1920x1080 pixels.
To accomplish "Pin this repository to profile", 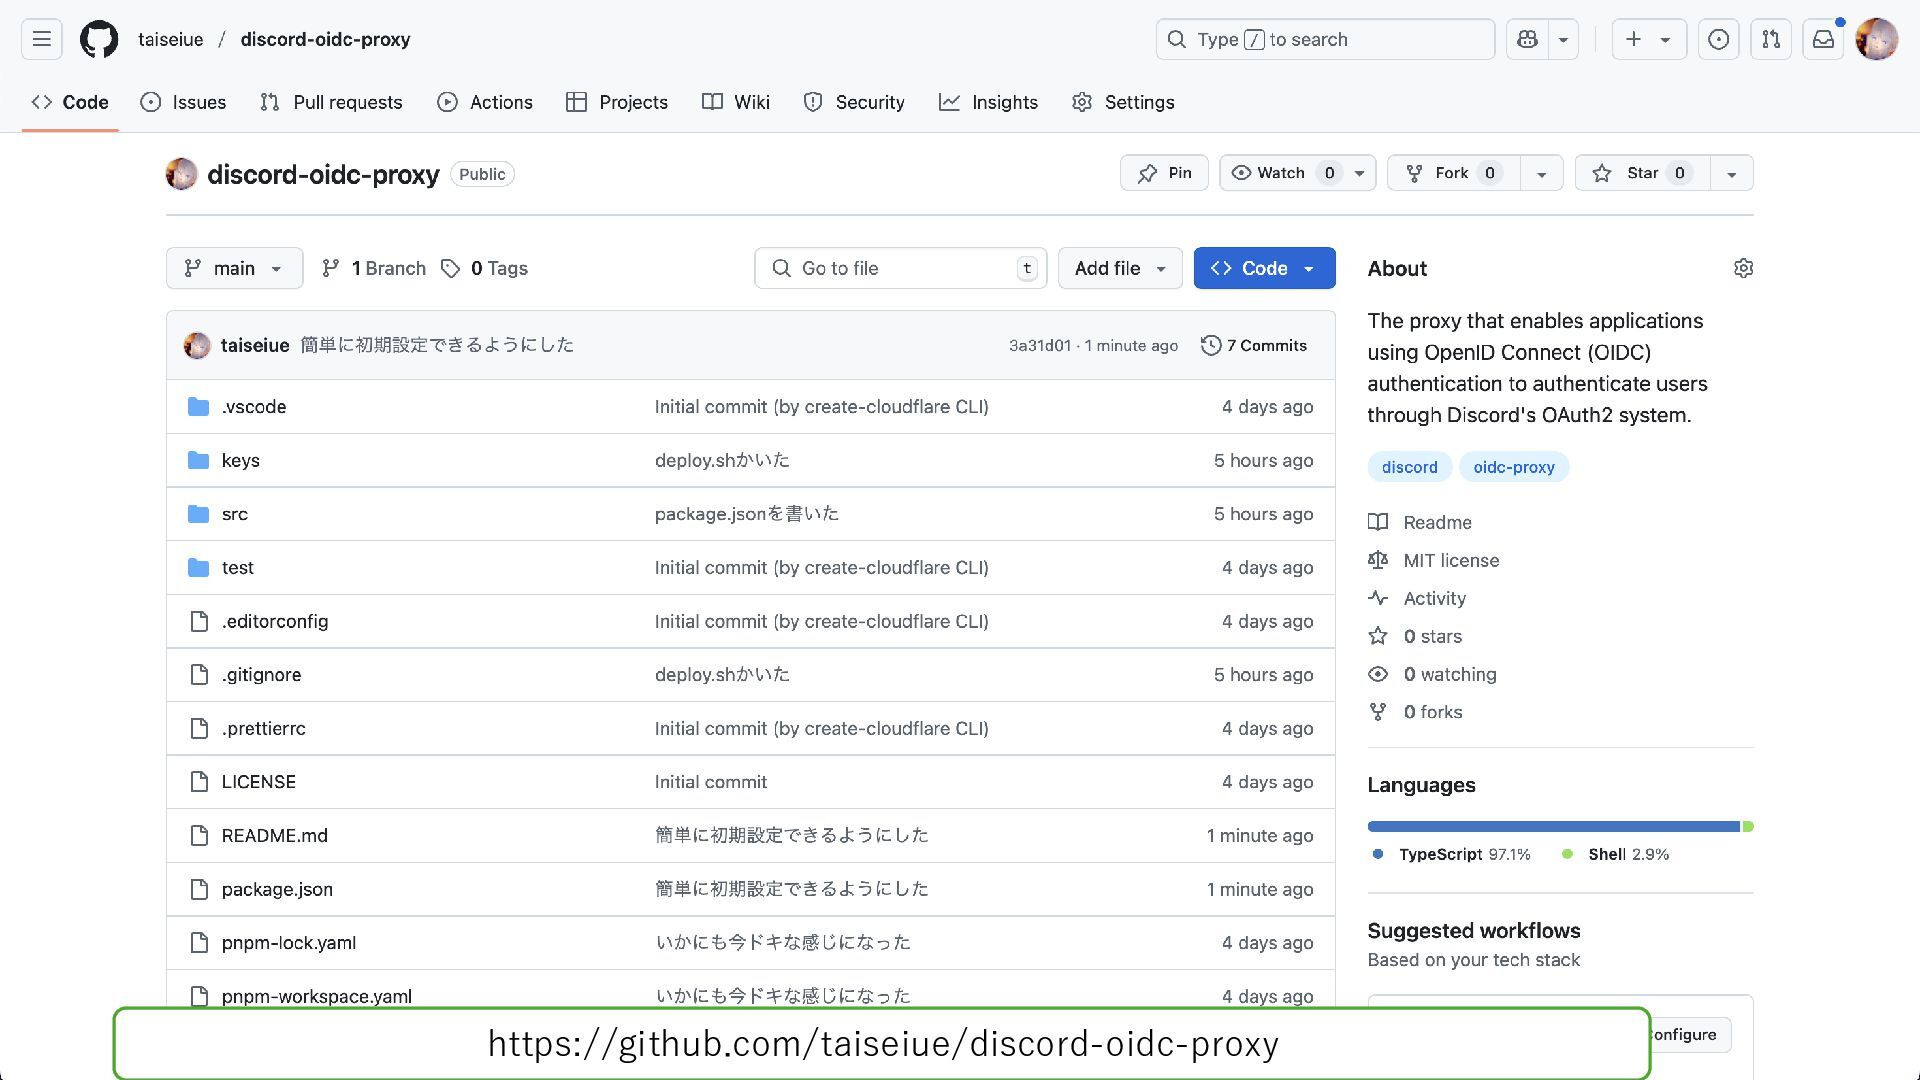I will click(x=1164, y=173).
